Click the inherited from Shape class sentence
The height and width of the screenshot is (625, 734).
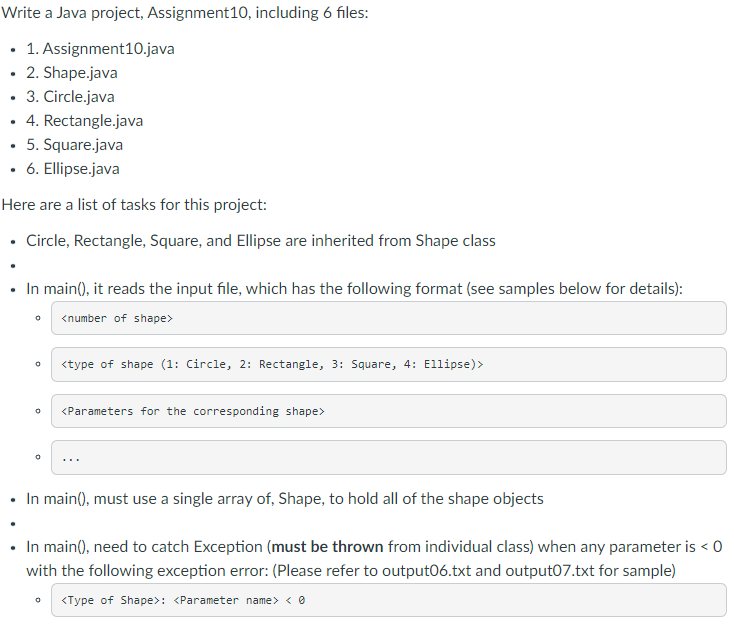click(261, 241)
